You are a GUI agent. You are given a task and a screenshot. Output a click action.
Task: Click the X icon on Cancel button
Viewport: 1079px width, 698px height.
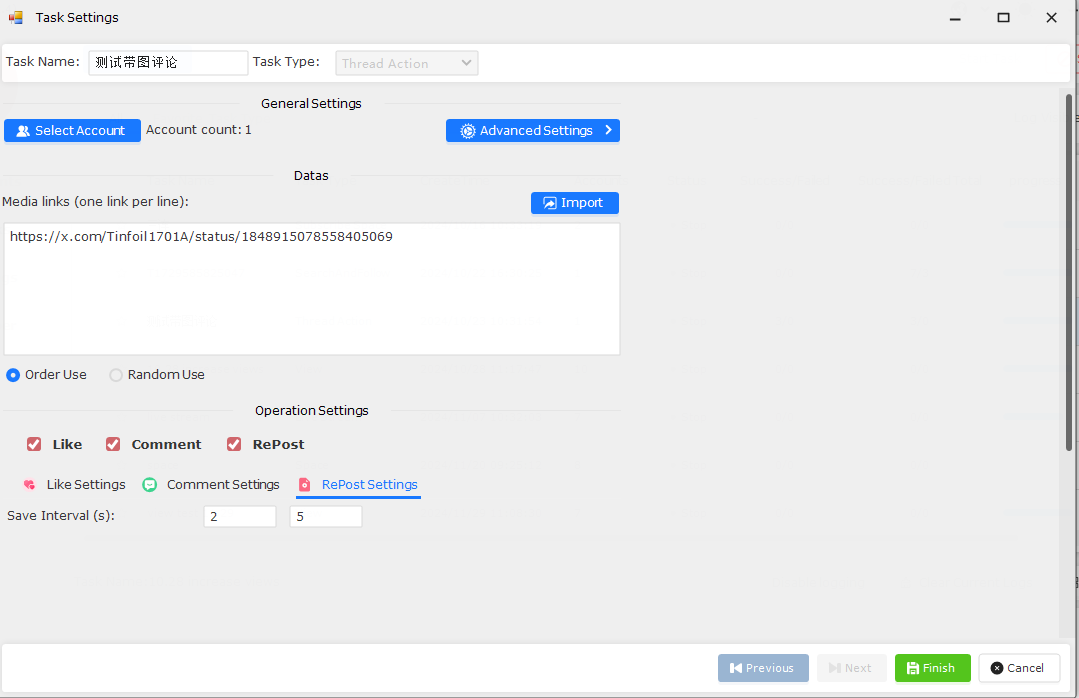996,668
